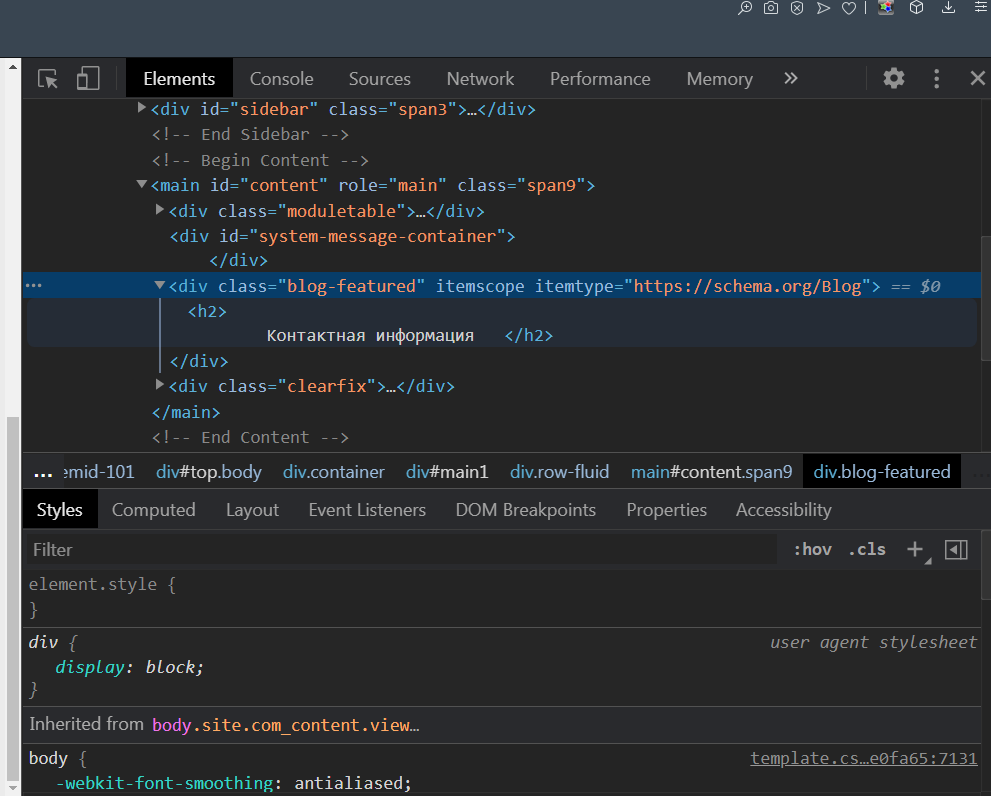Image resolution: width=991 pixels, height=796 pixels.
Task: Show hidden breadcrumbs with the ellipsis button
Action: click(43, 473)
